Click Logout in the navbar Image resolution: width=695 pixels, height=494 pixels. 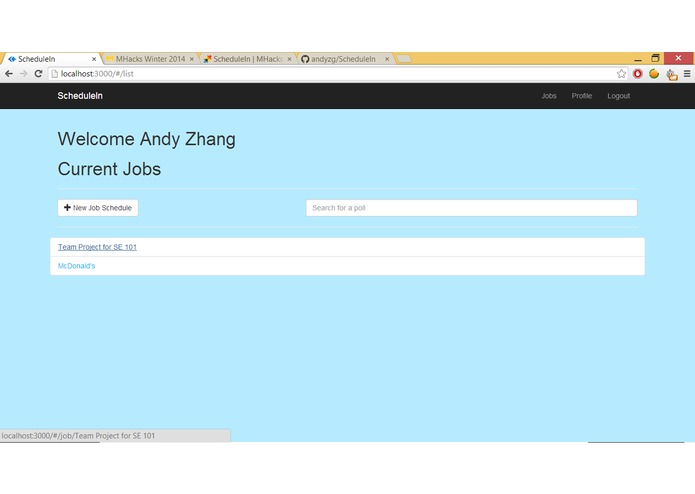(618, 96)
